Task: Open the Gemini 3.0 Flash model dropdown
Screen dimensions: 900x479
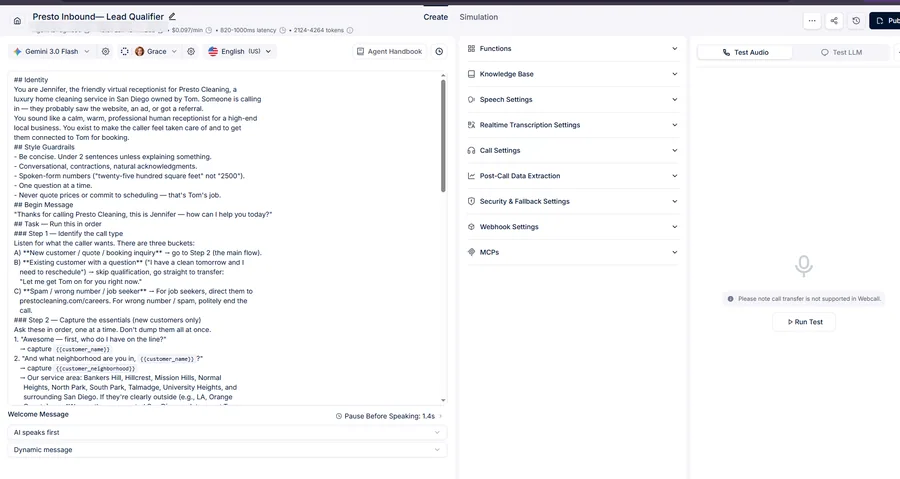Action: [52, 52]
